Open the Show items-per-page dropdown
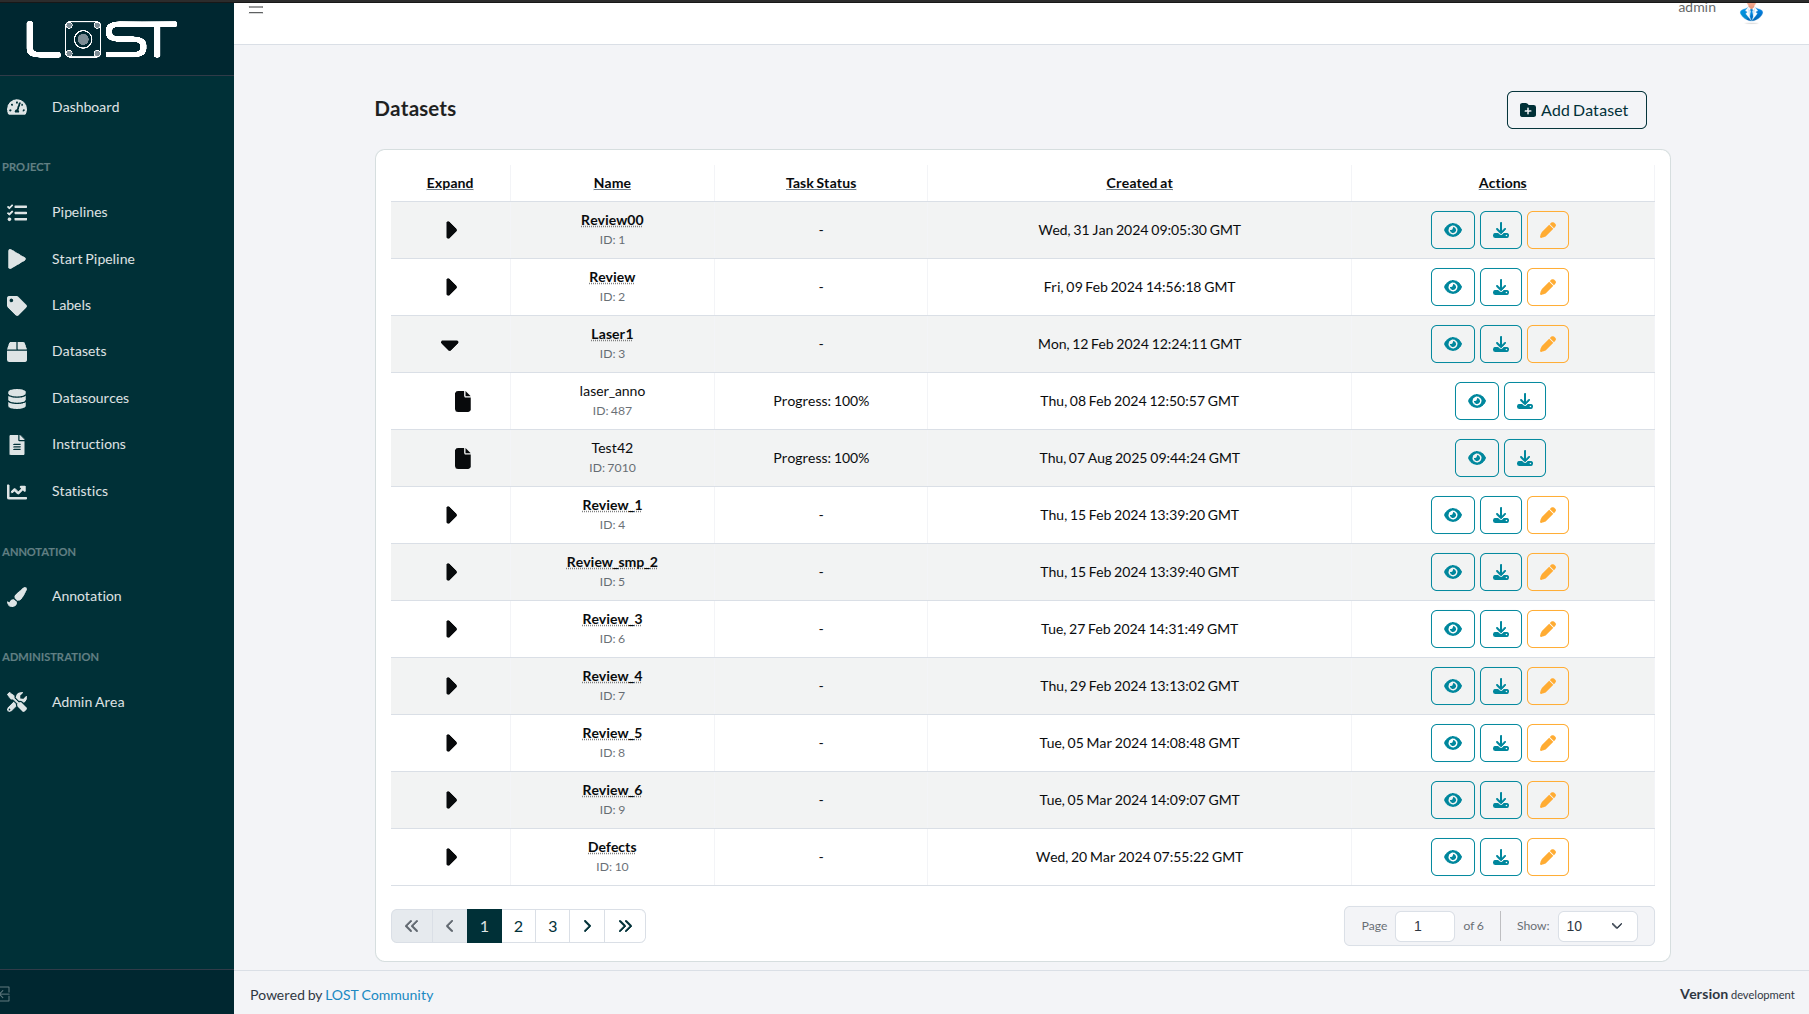Image resolution: width=1809 pixels, height=1014 pixels. click(1596, 926)
